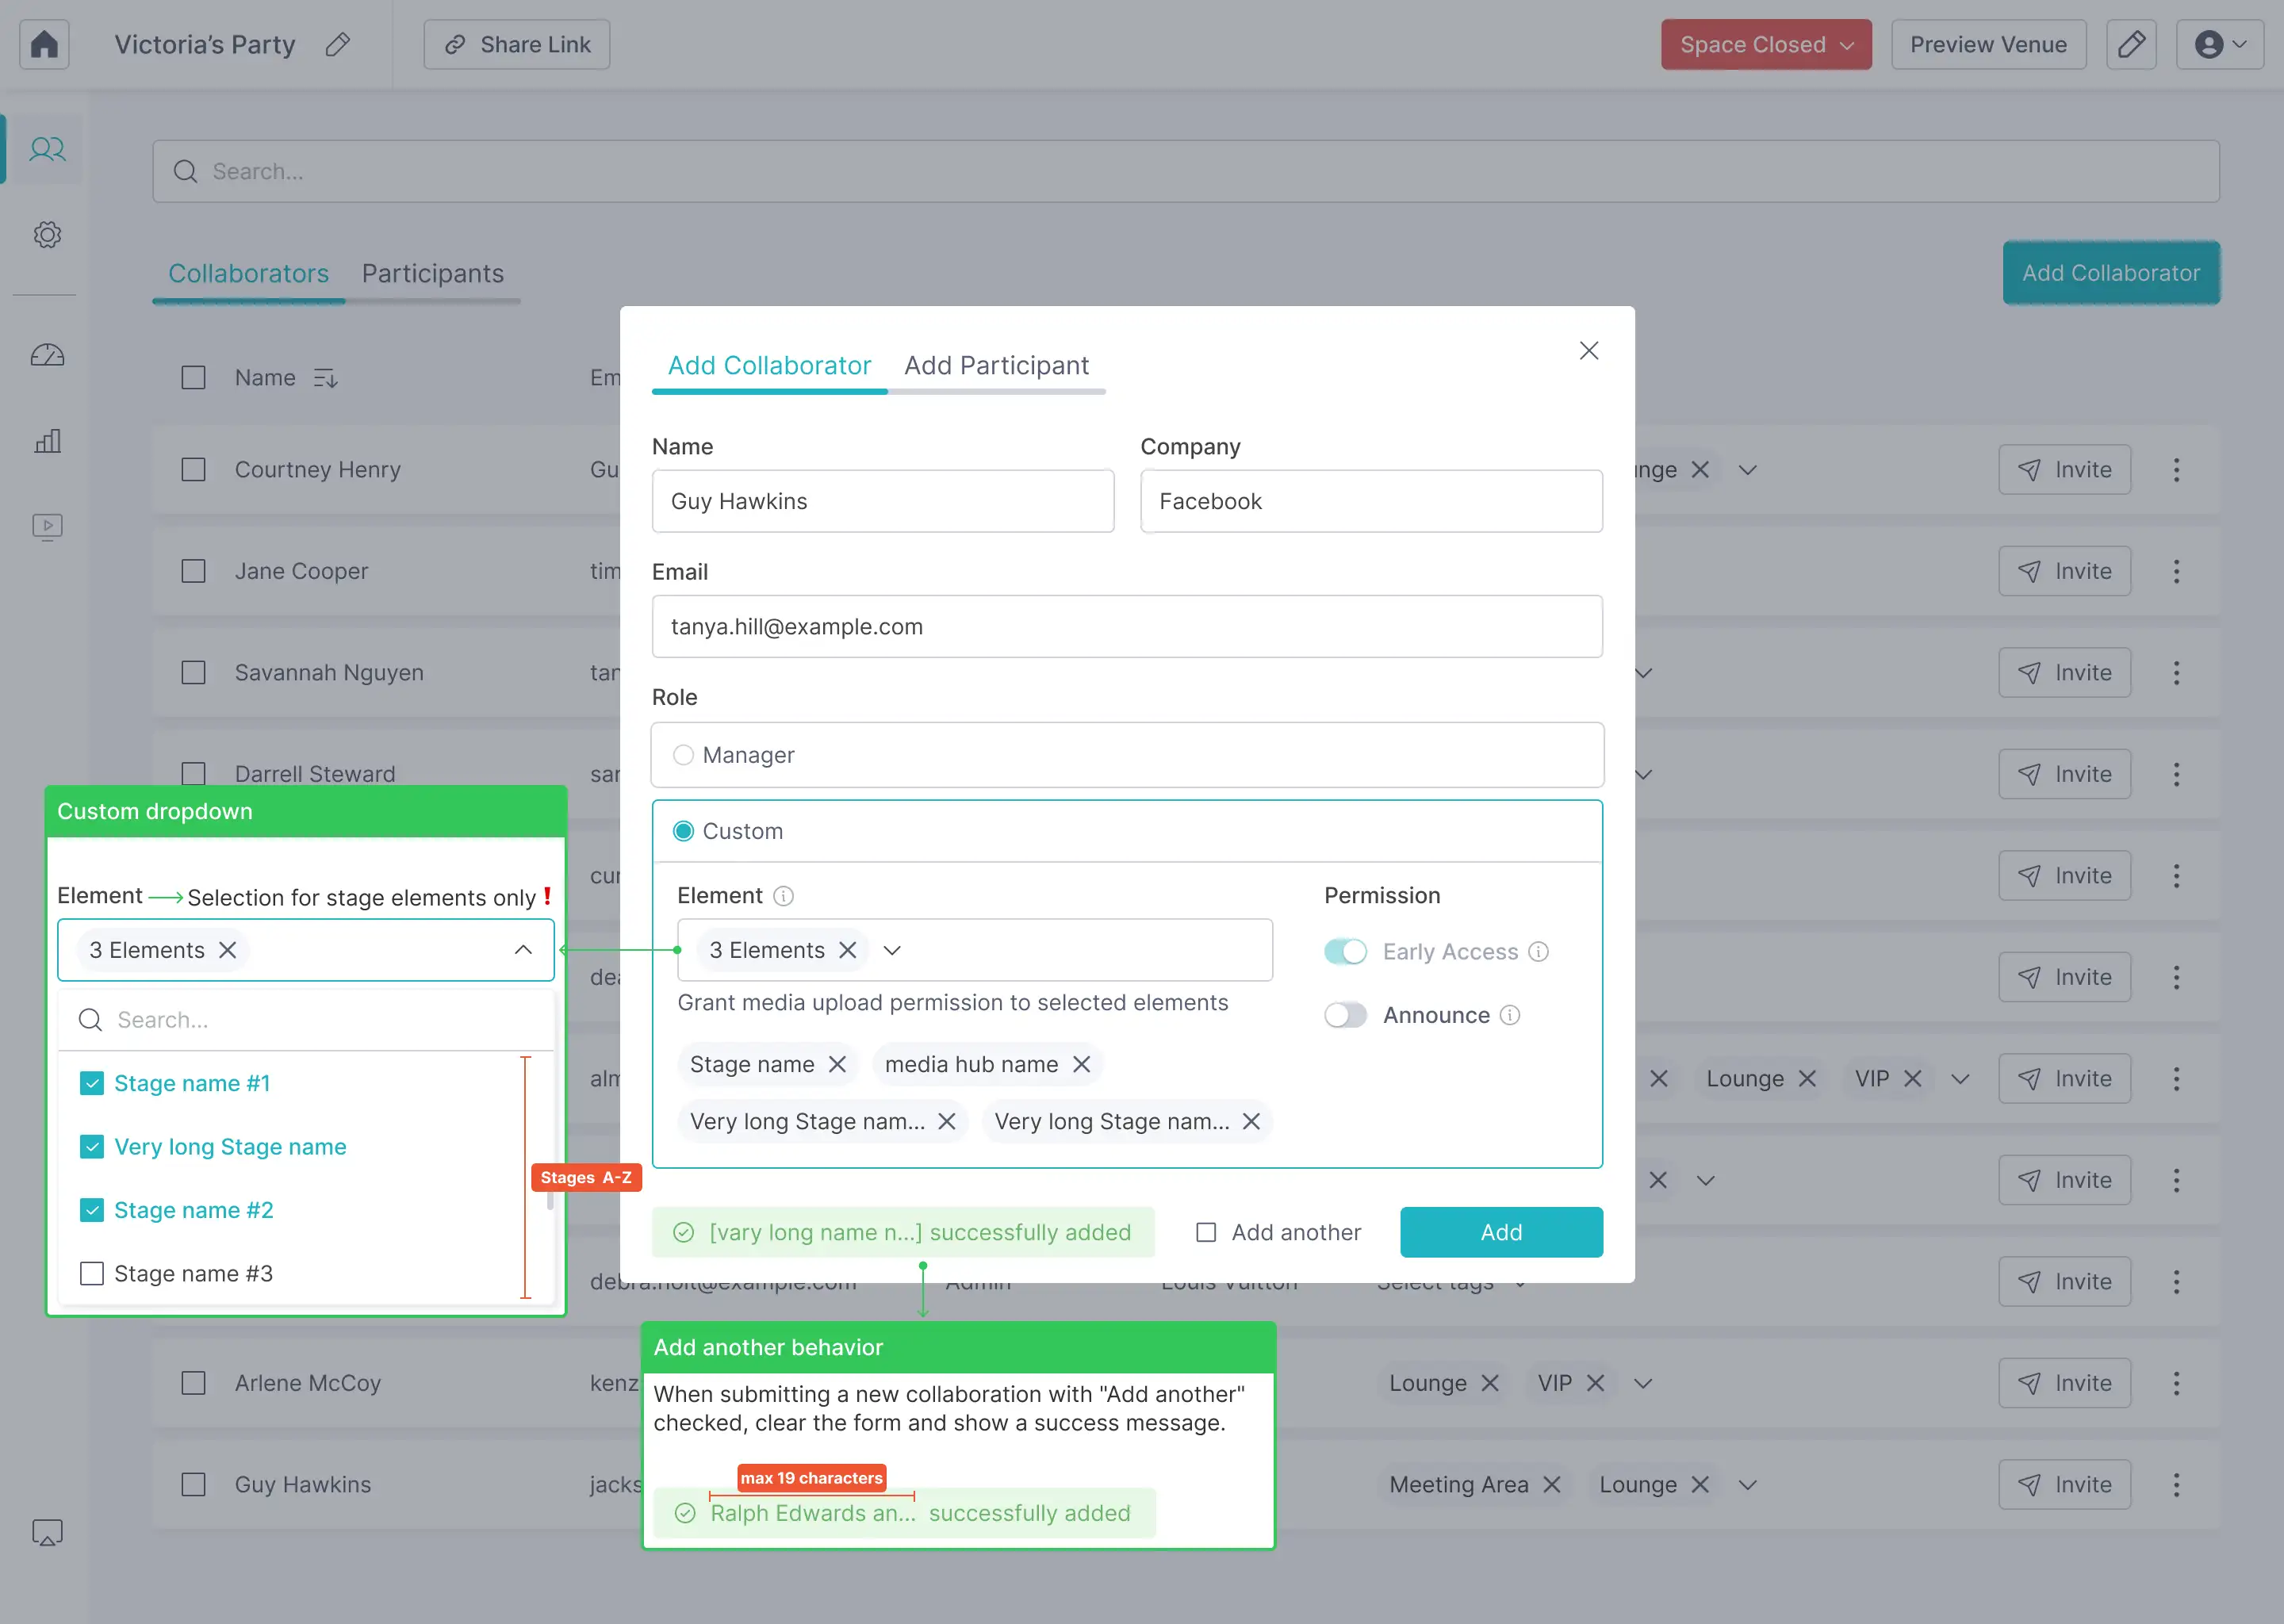Show the Announce info icon
Screen dimensions: 2284x1624
(1510, 1015)
